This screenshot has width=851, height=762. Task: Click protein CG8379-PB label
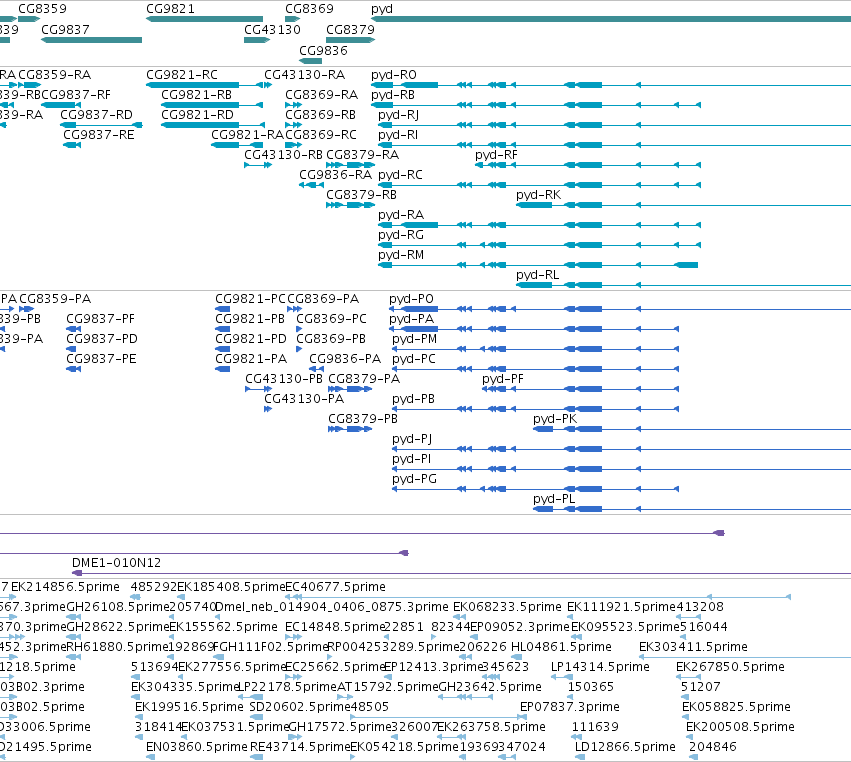[x=363, y=419]
